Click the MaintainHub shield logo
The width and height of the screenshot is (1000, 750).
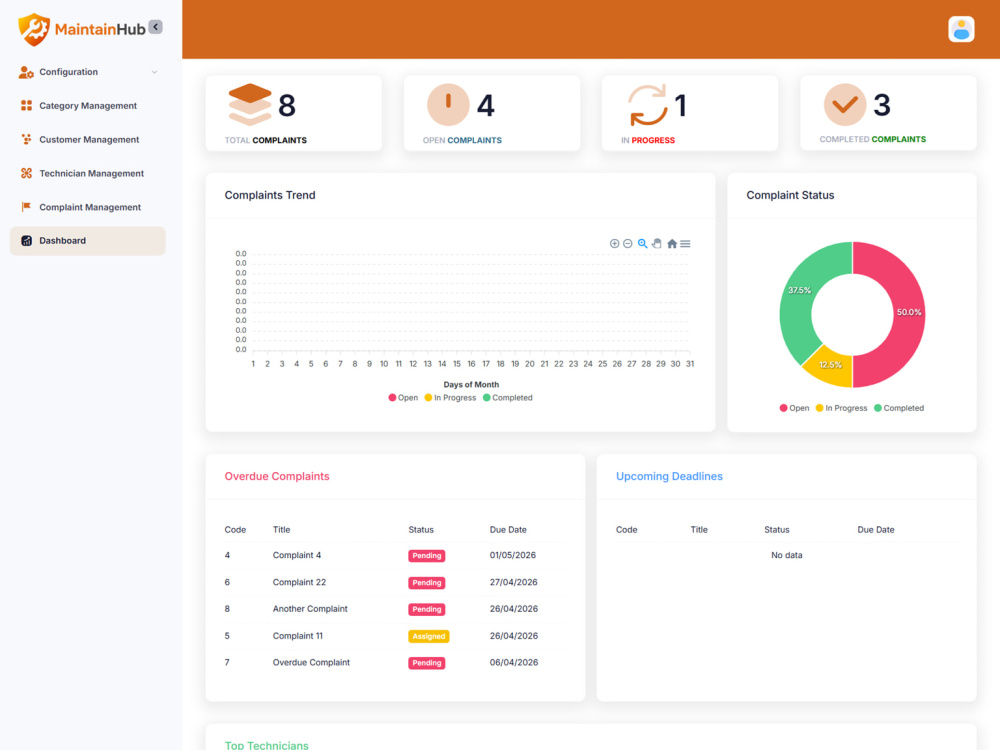coord(34,29)
